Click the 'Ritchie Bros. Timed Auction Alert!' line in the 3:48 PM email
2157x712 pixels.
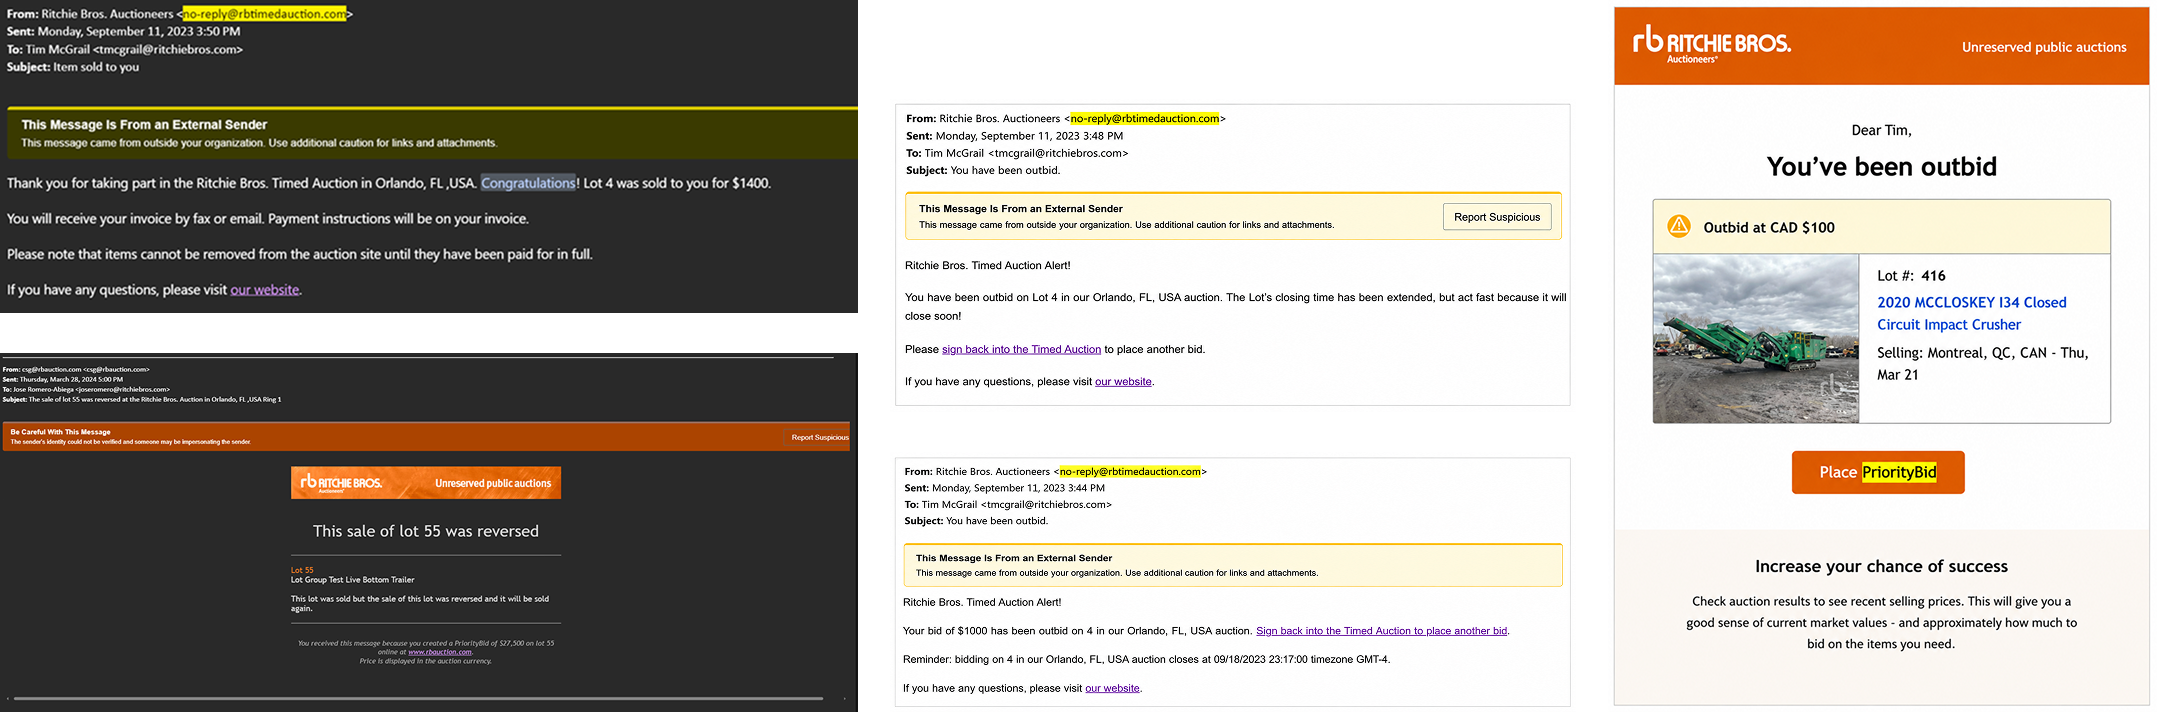point(987,266)
